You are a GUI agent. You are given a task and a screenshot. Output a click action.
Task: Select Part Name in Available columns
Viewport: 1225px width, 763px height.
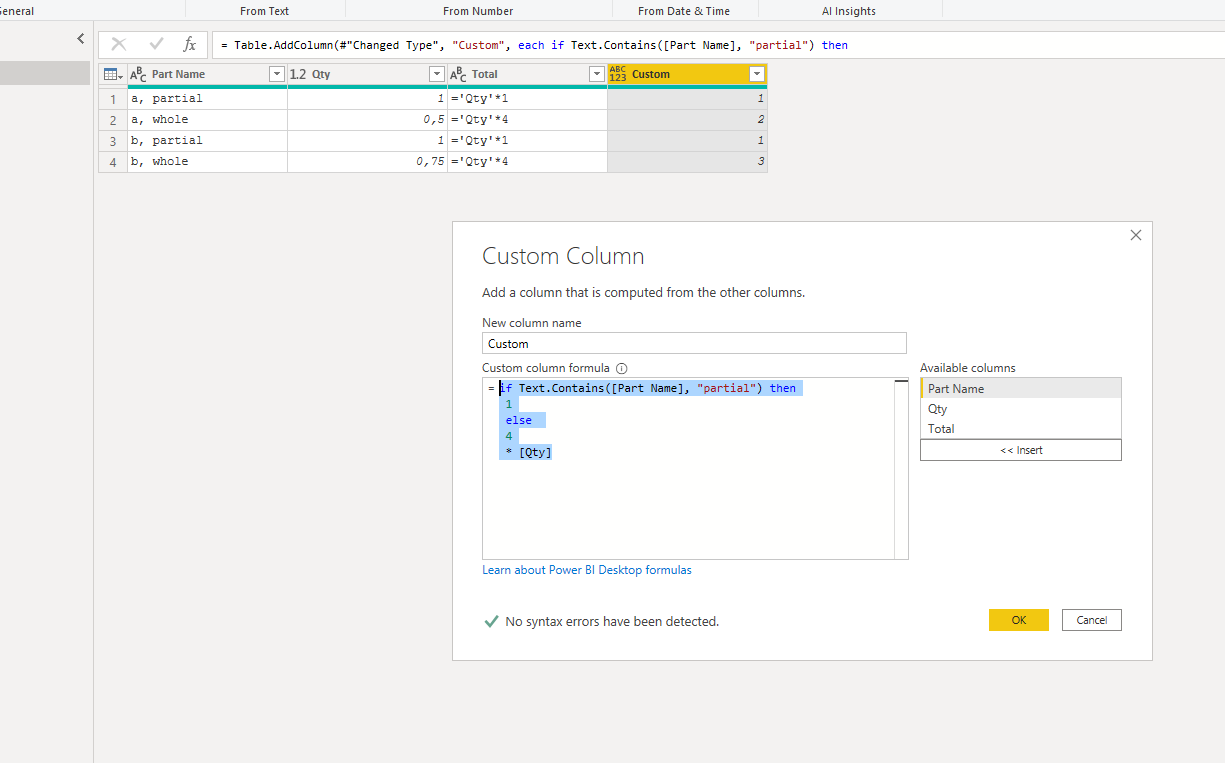point(1021,388)
